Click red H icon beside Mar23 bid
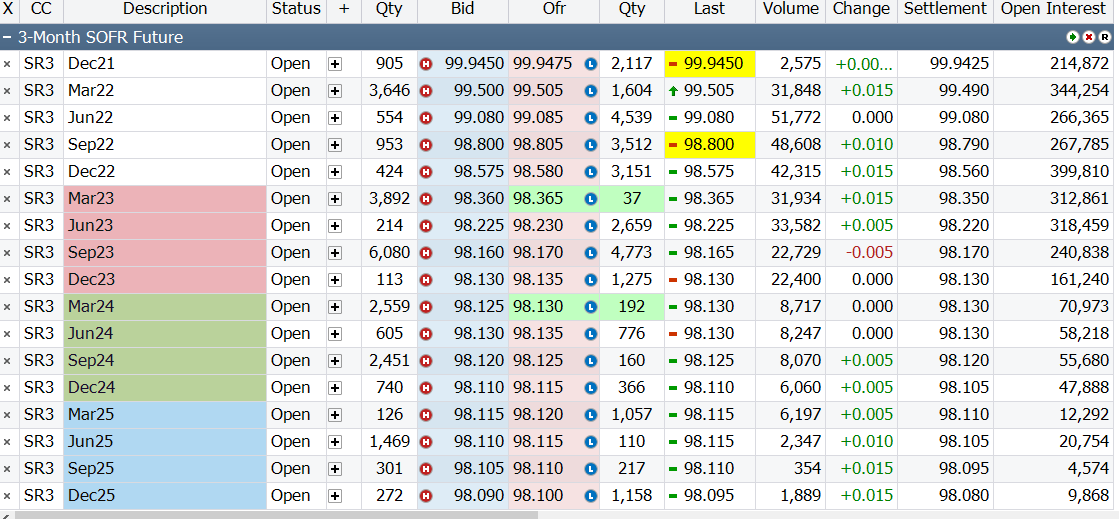1119x519 pixels. pyautogui.click(x=425, y=199)
